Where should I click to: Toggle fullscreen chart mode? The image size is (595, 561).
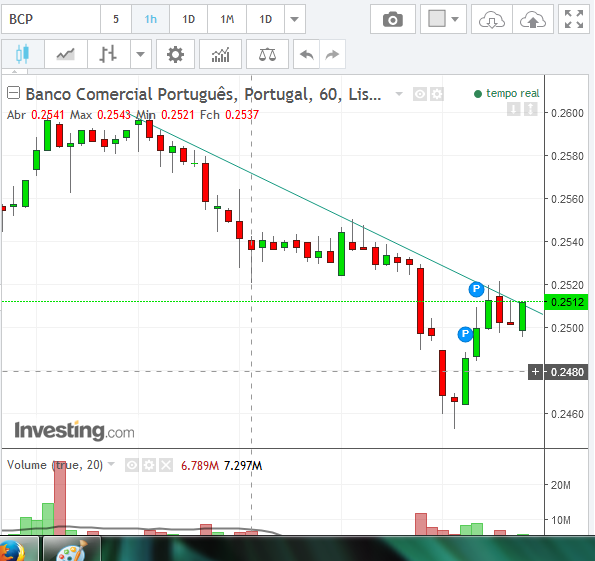pyautogui.click(x=574, y=19)
